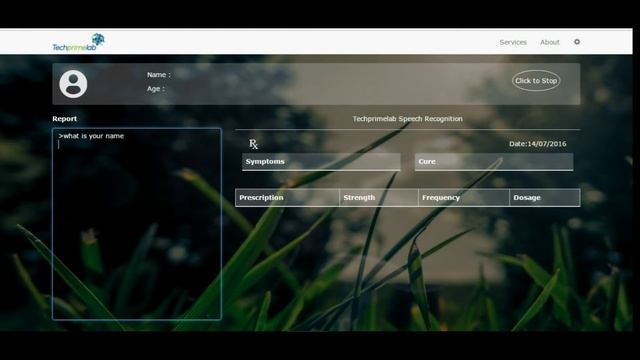Click the Name label

coord(159,75)
